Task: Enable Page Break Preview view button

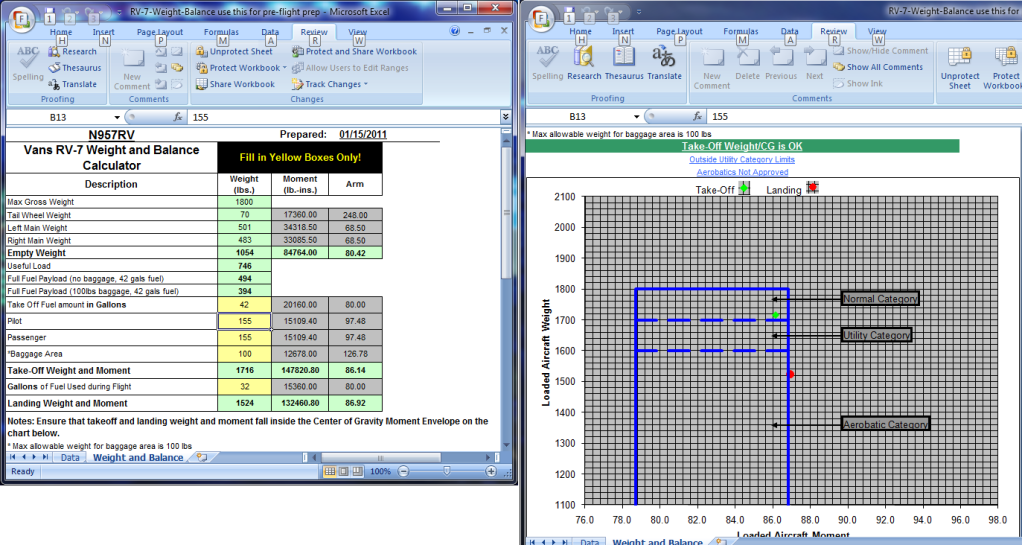Action: point(360,471)
